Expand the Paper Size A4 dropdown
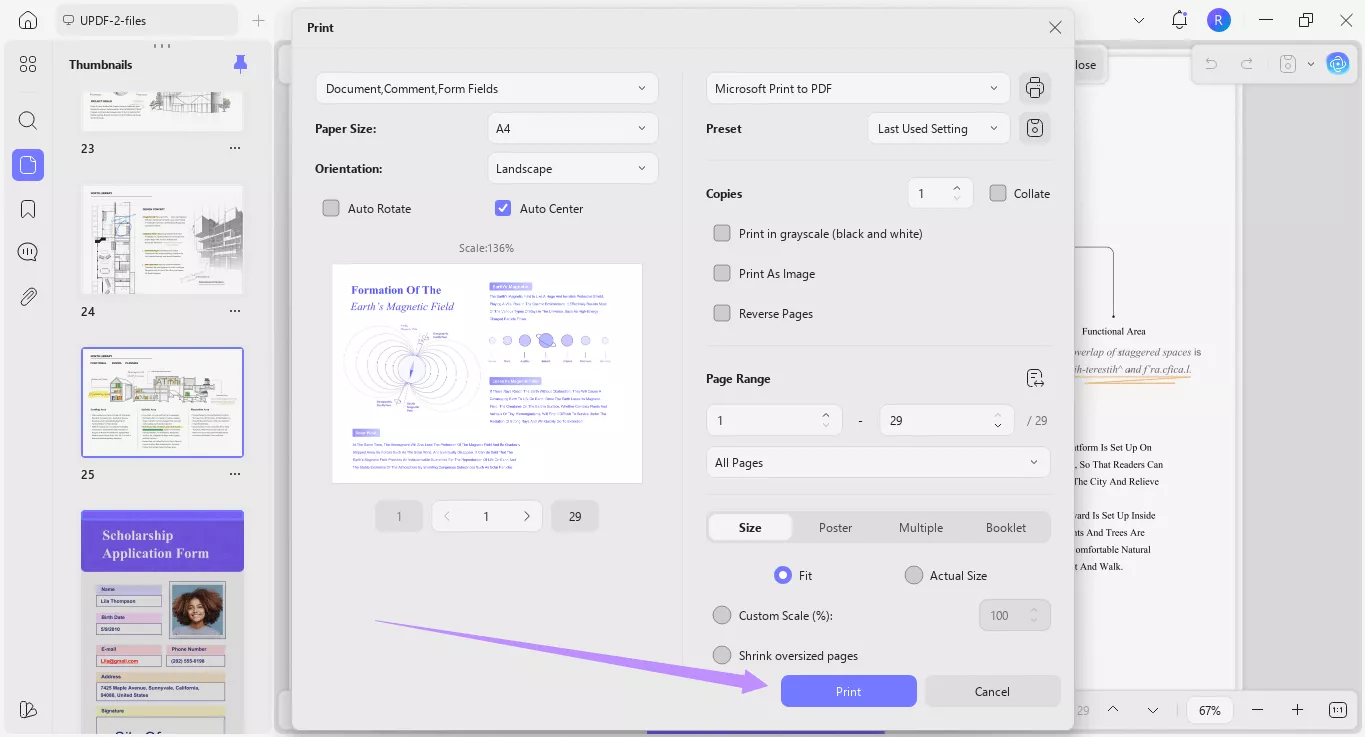Viewport: 1365px width, 737px height. tap(572, 128)
